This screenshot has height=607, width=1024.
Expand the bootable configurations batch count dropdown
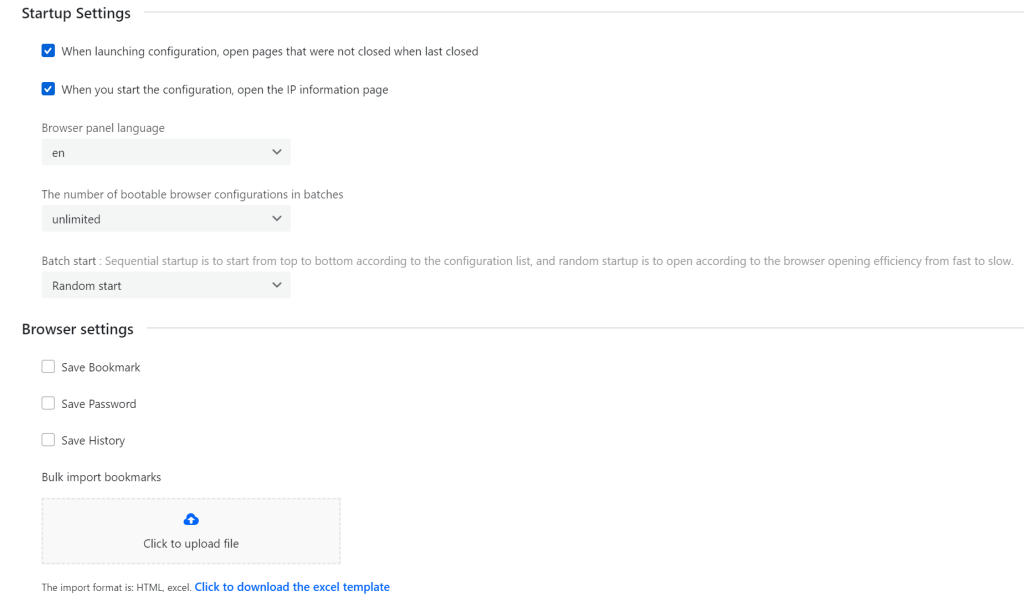(x=166, y=219)
